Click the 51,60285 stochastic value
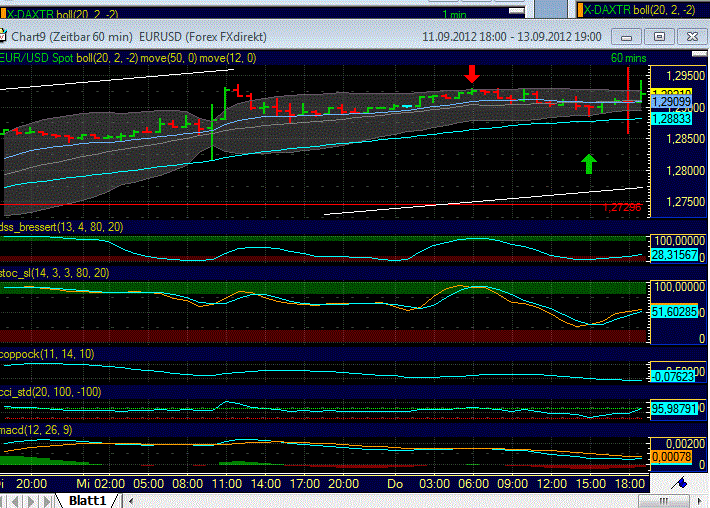 coord(674,312)
